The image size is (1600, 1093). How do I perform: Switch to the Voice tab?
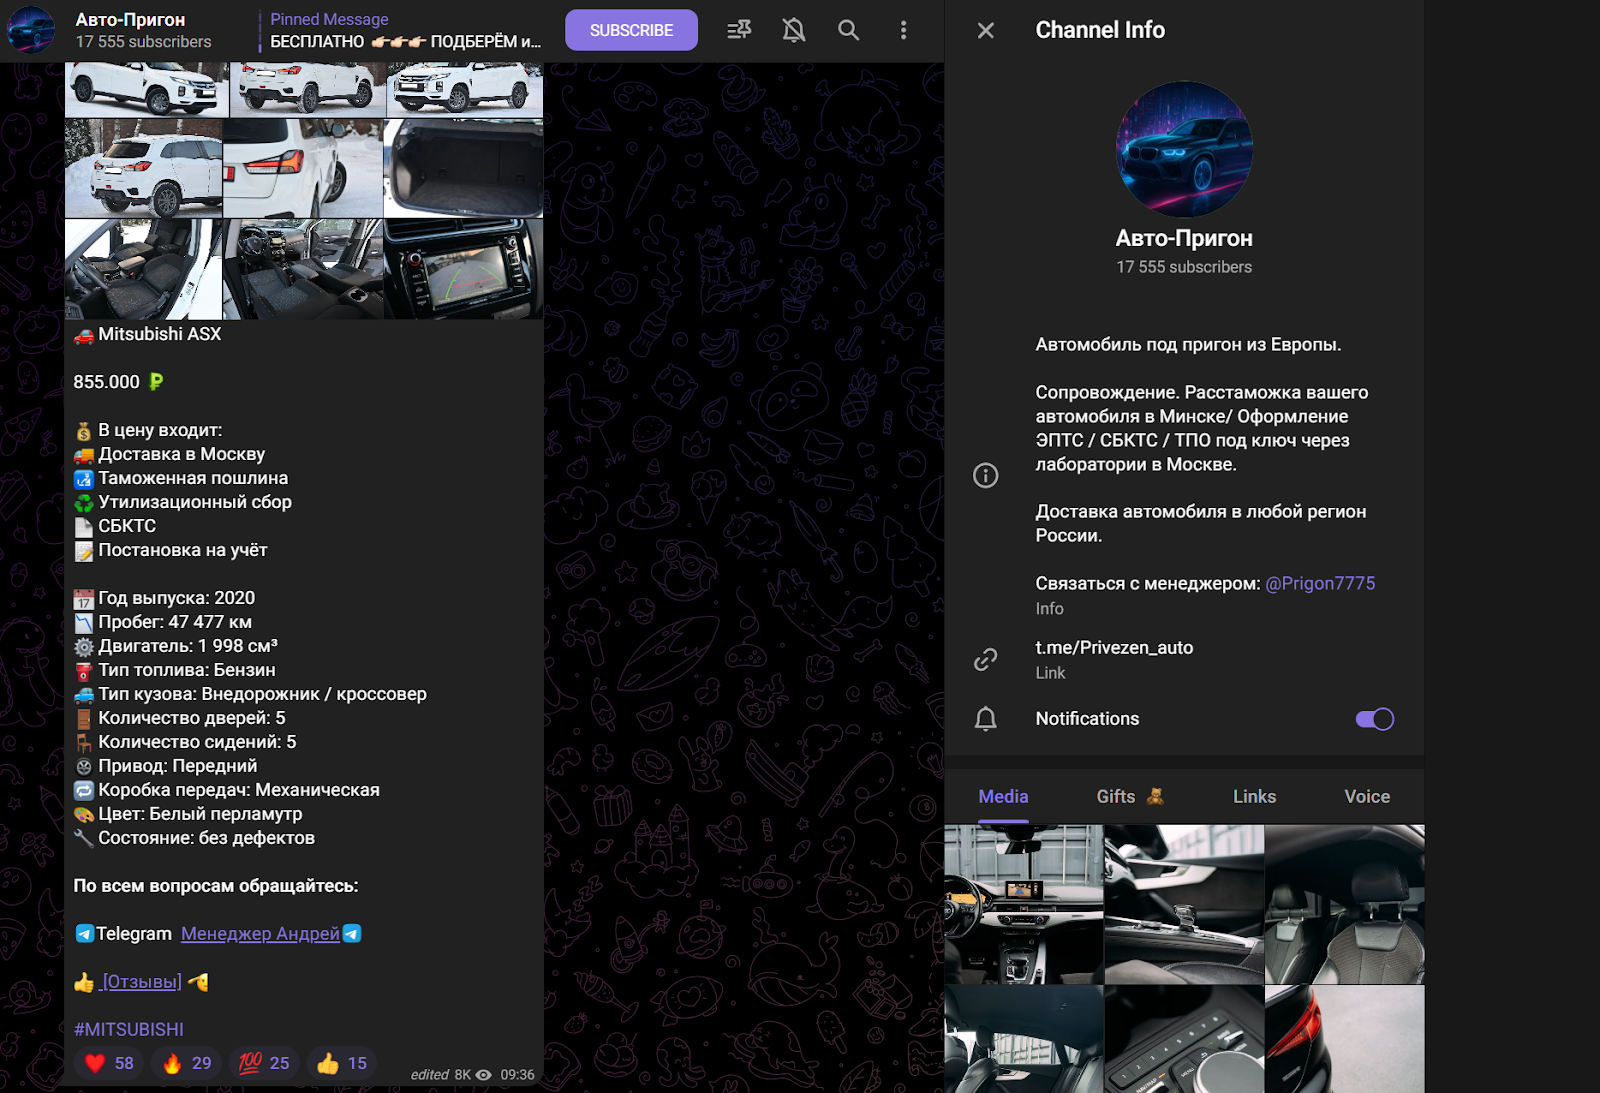coord(1366,796)
